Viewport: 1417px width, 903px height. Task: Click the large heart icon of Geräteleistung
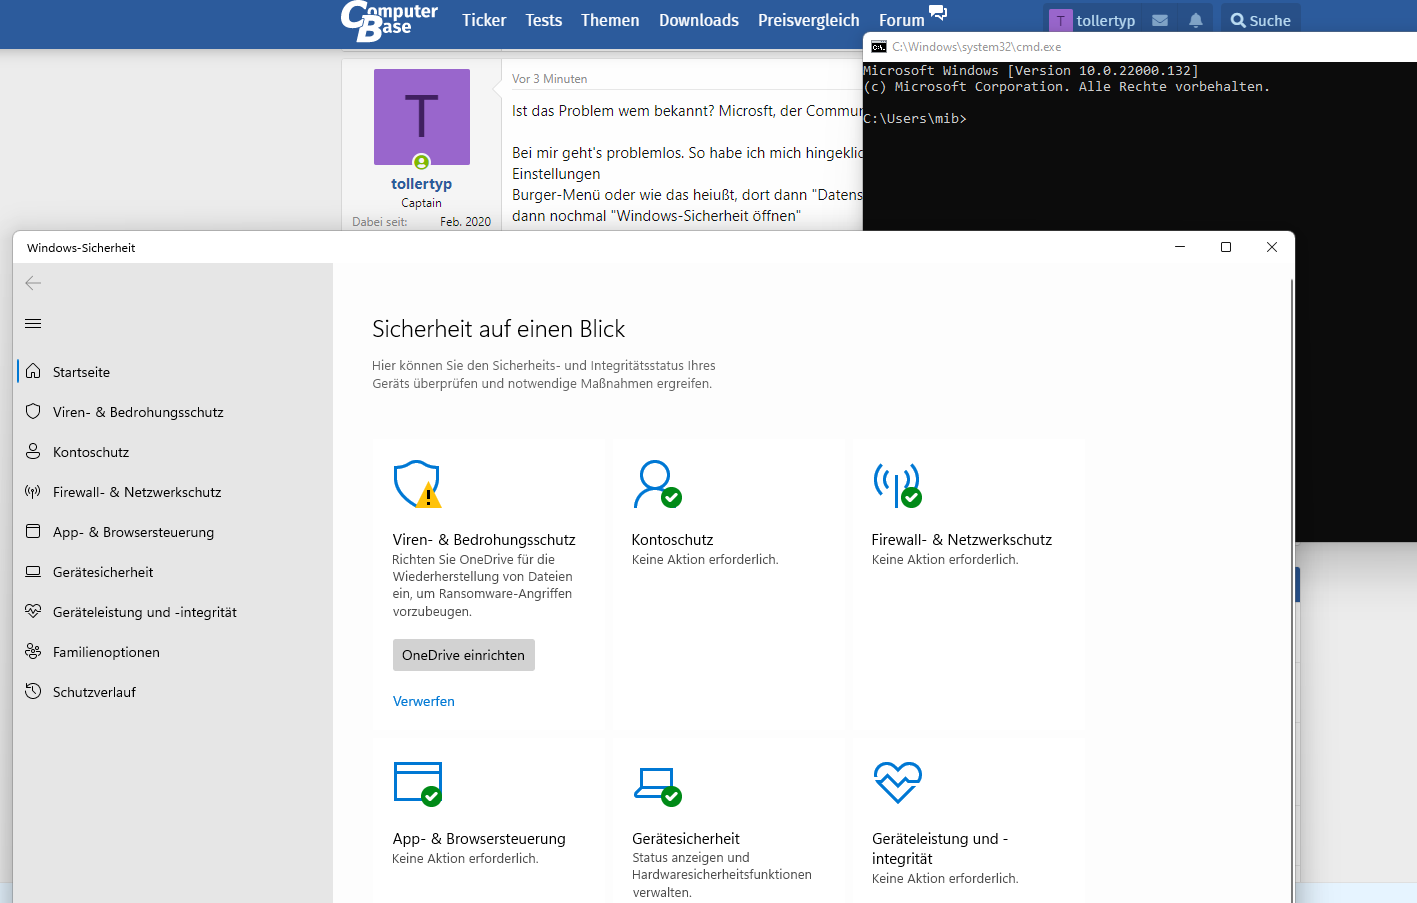coord(897,782)
